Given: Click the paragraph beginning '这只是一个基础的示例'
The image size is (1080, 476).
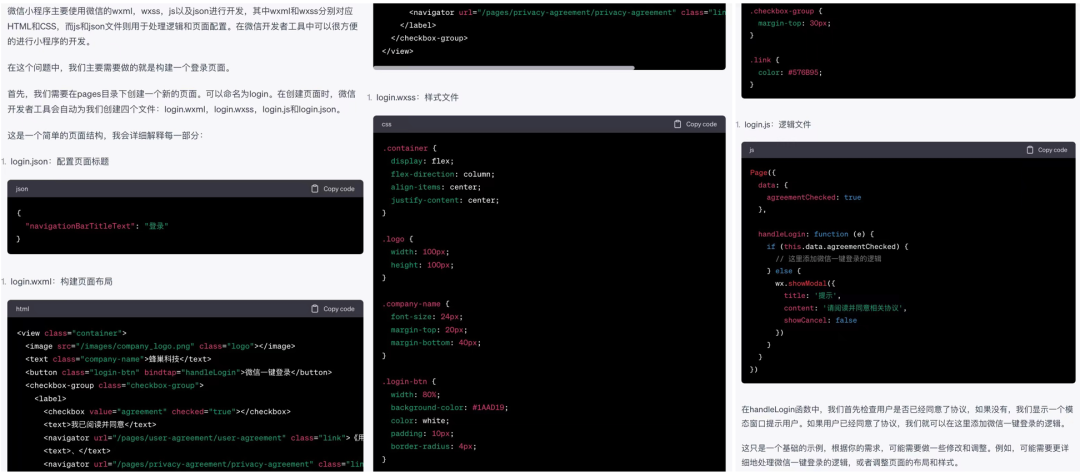Looking at the screenshot, I should point(904,457).
